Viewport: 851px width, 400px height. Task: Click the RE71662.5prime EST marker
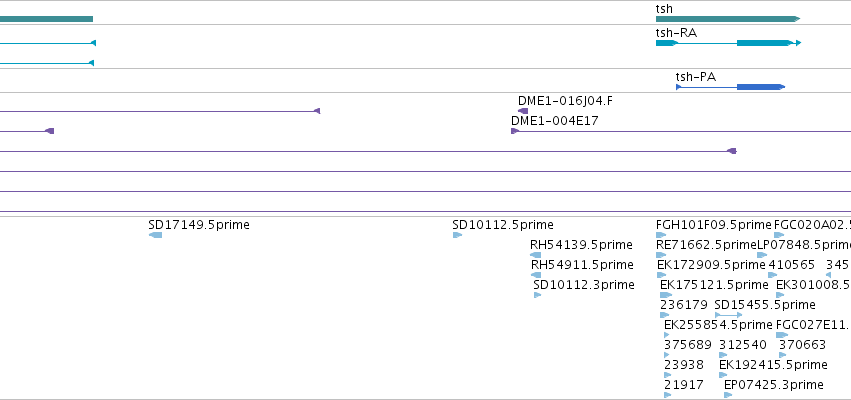coord(661,255)
